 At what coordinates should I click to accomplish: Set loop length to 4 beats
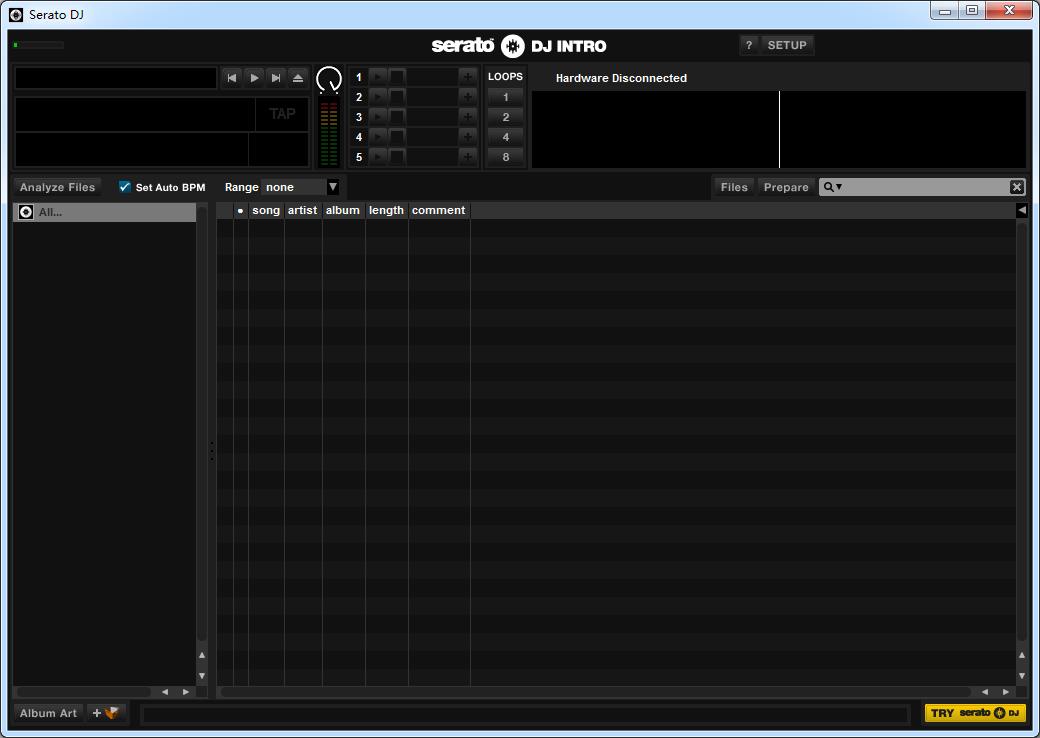(505, 137)
